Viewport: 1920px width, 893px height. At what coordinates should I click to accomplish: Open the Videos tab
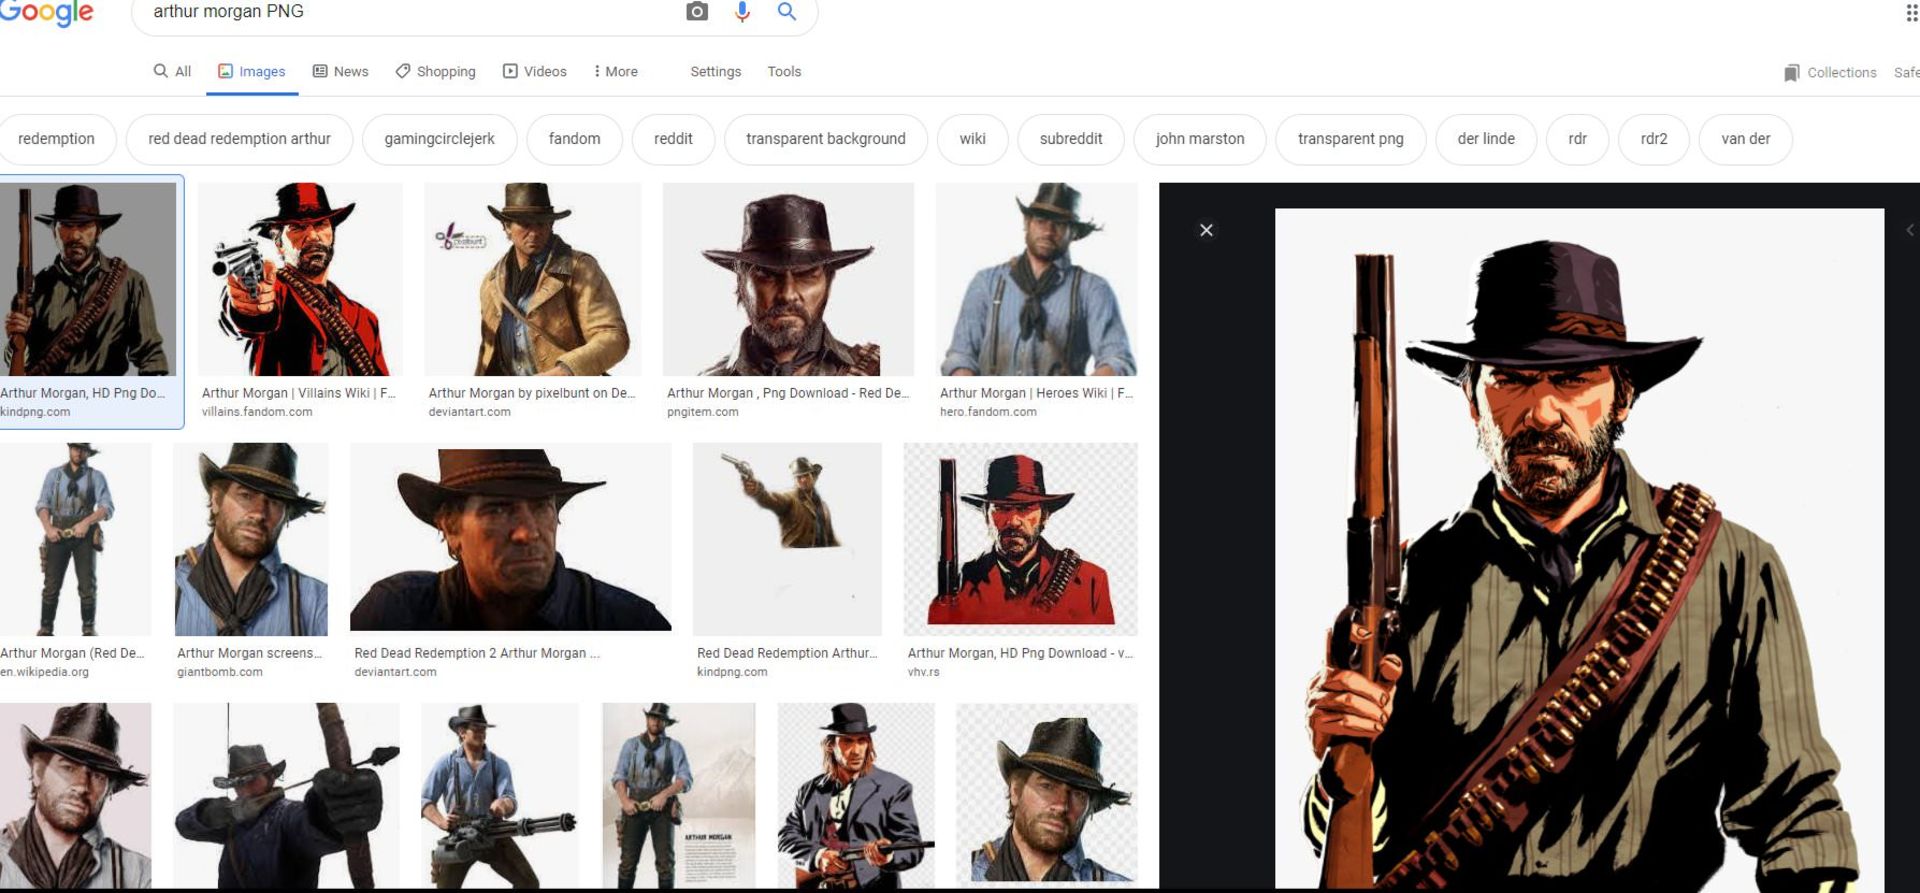534,71
